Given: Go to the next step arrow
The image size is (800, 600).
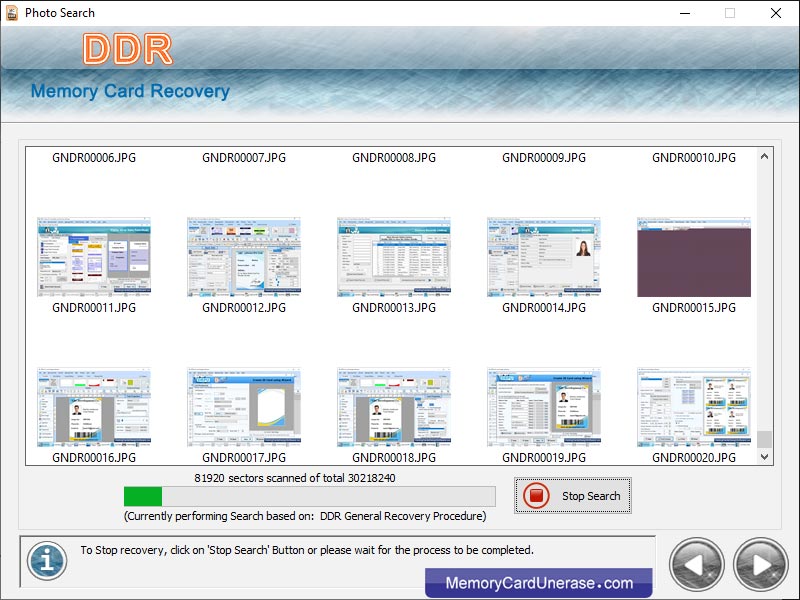Looking at the screenshot, I should coord(761,565).
